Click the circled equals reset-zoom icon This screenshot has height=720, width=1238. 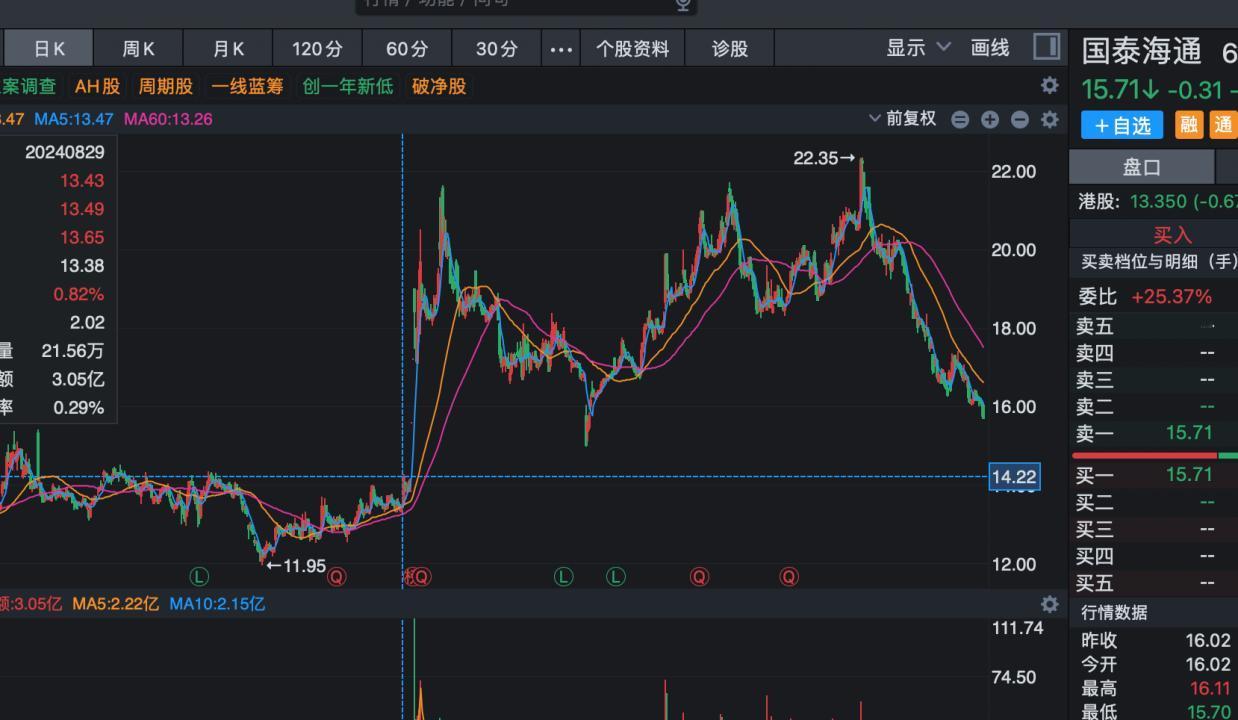pos(960,119)
